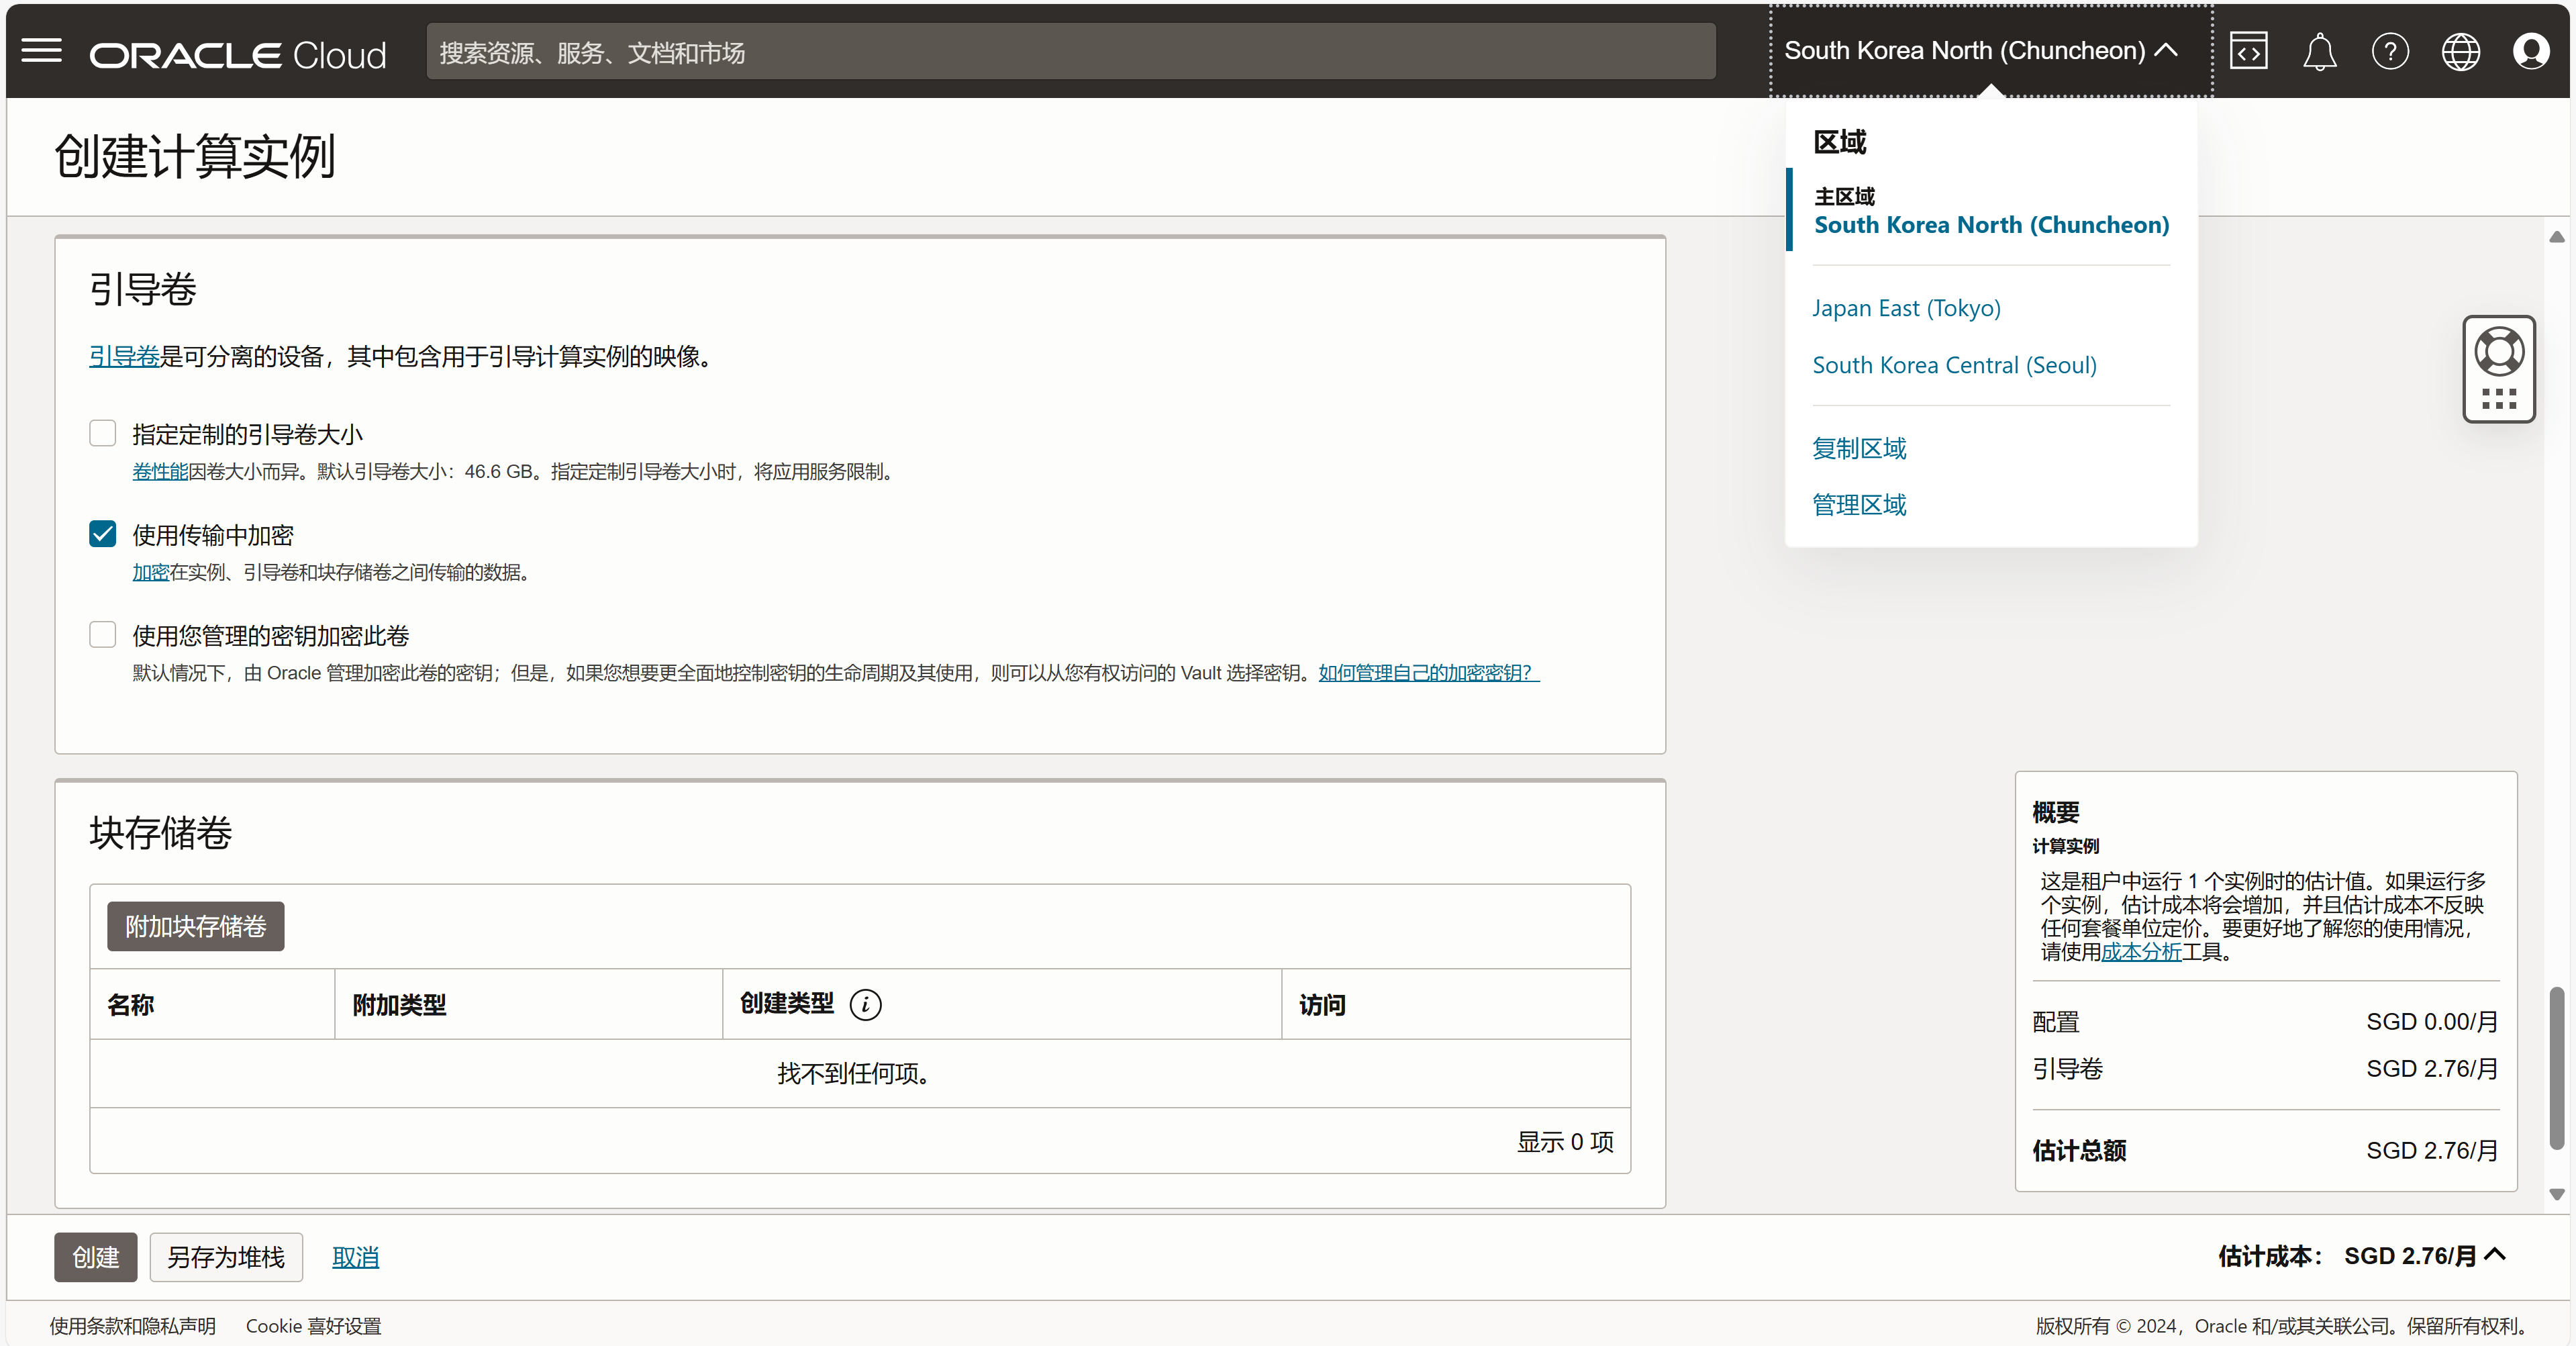
Task: Focus the 搜索资源、服务、文档和市场 search field
Action: tap(1071, 52)
